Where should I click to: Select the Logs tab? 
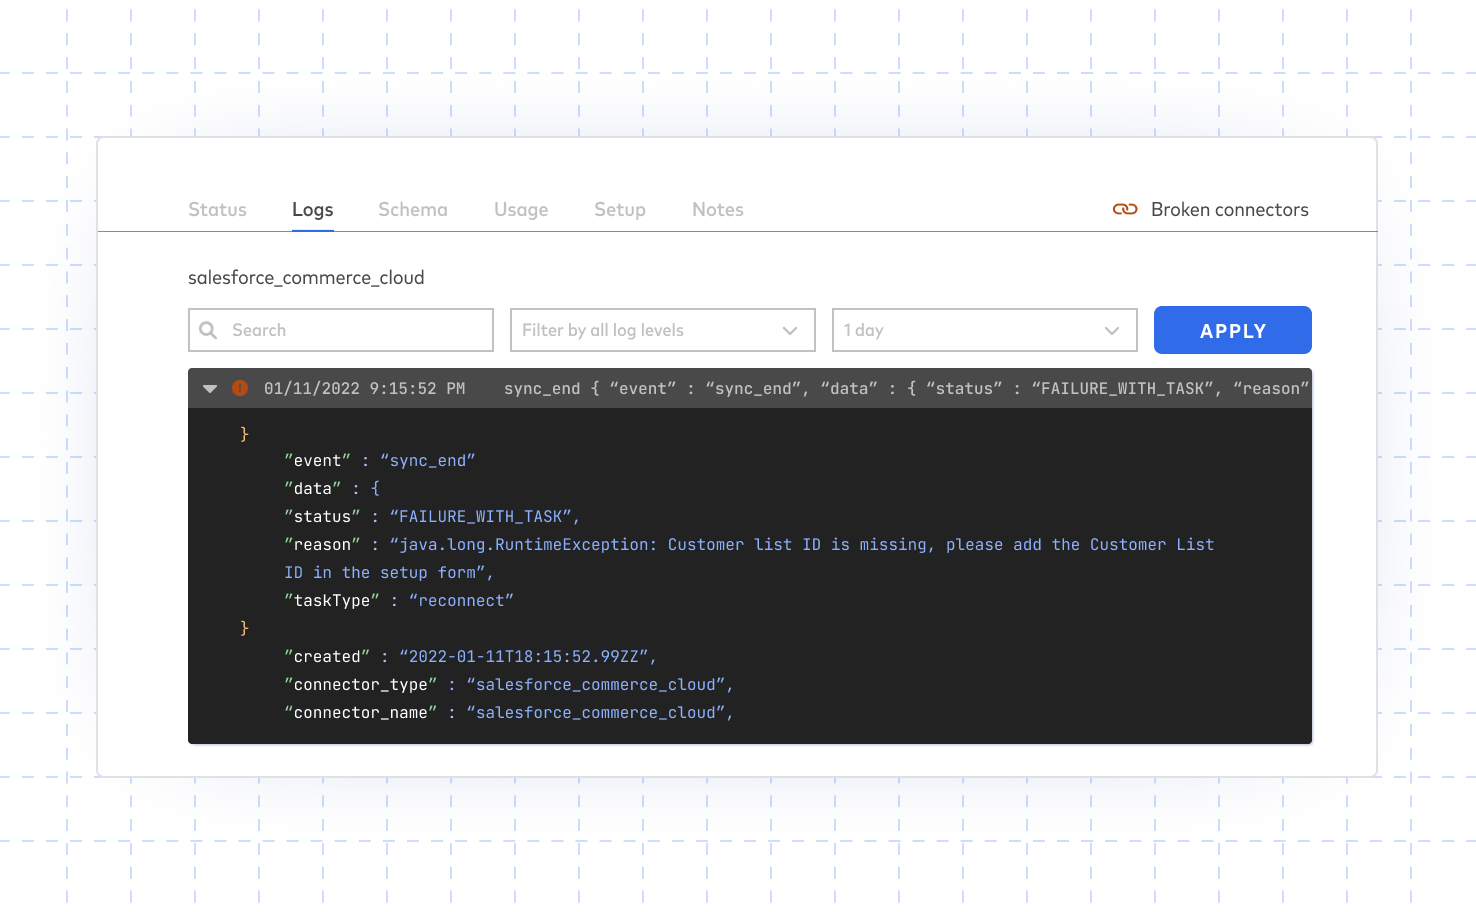click(312, 210)
